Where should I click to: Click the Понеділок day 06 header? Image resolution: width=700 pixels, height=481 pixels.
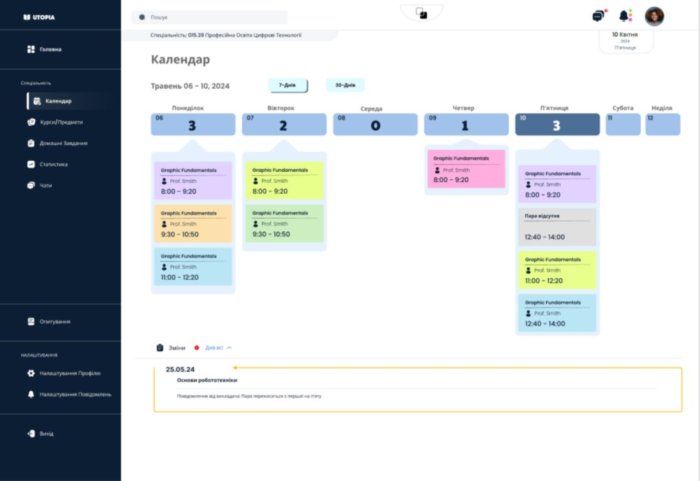193,124
